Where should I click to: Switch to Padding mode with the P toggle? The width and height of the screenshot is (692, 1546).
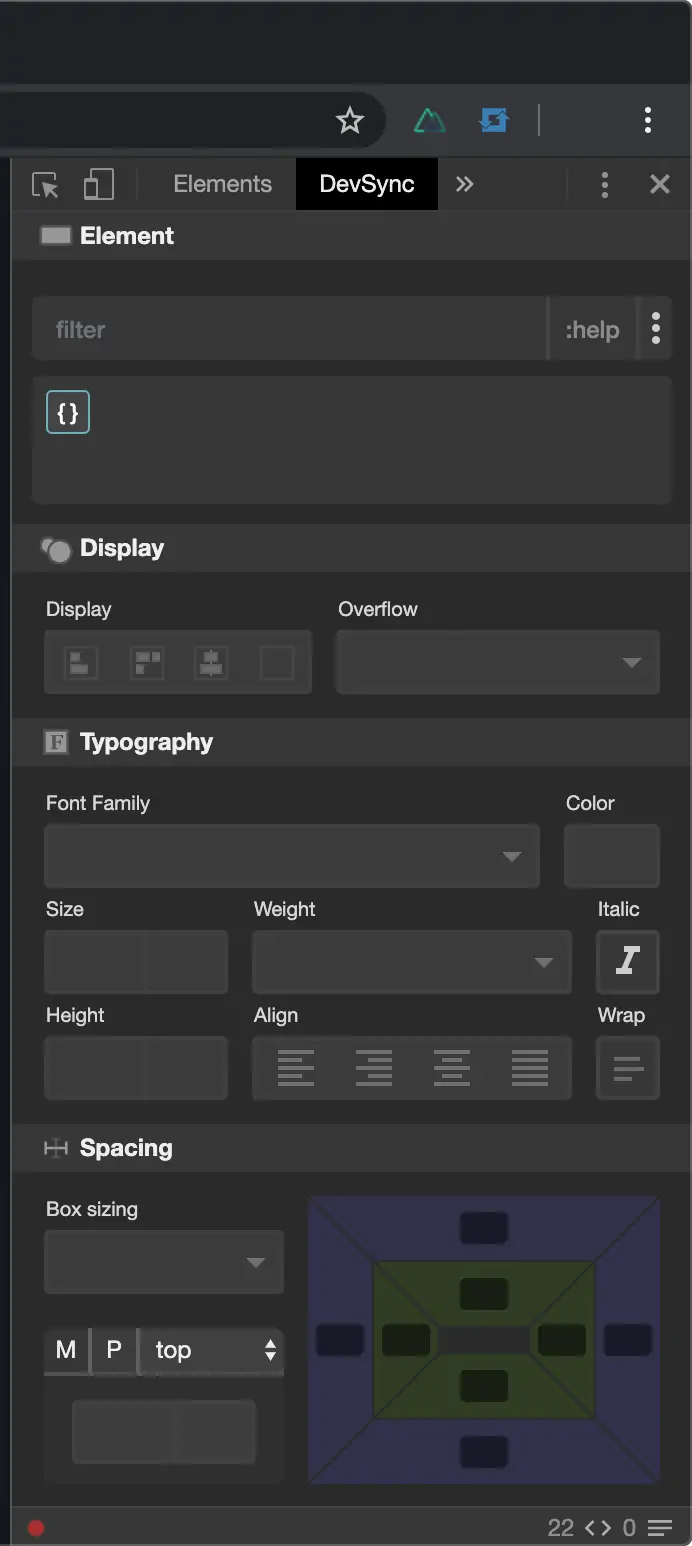click(113, 1350)
